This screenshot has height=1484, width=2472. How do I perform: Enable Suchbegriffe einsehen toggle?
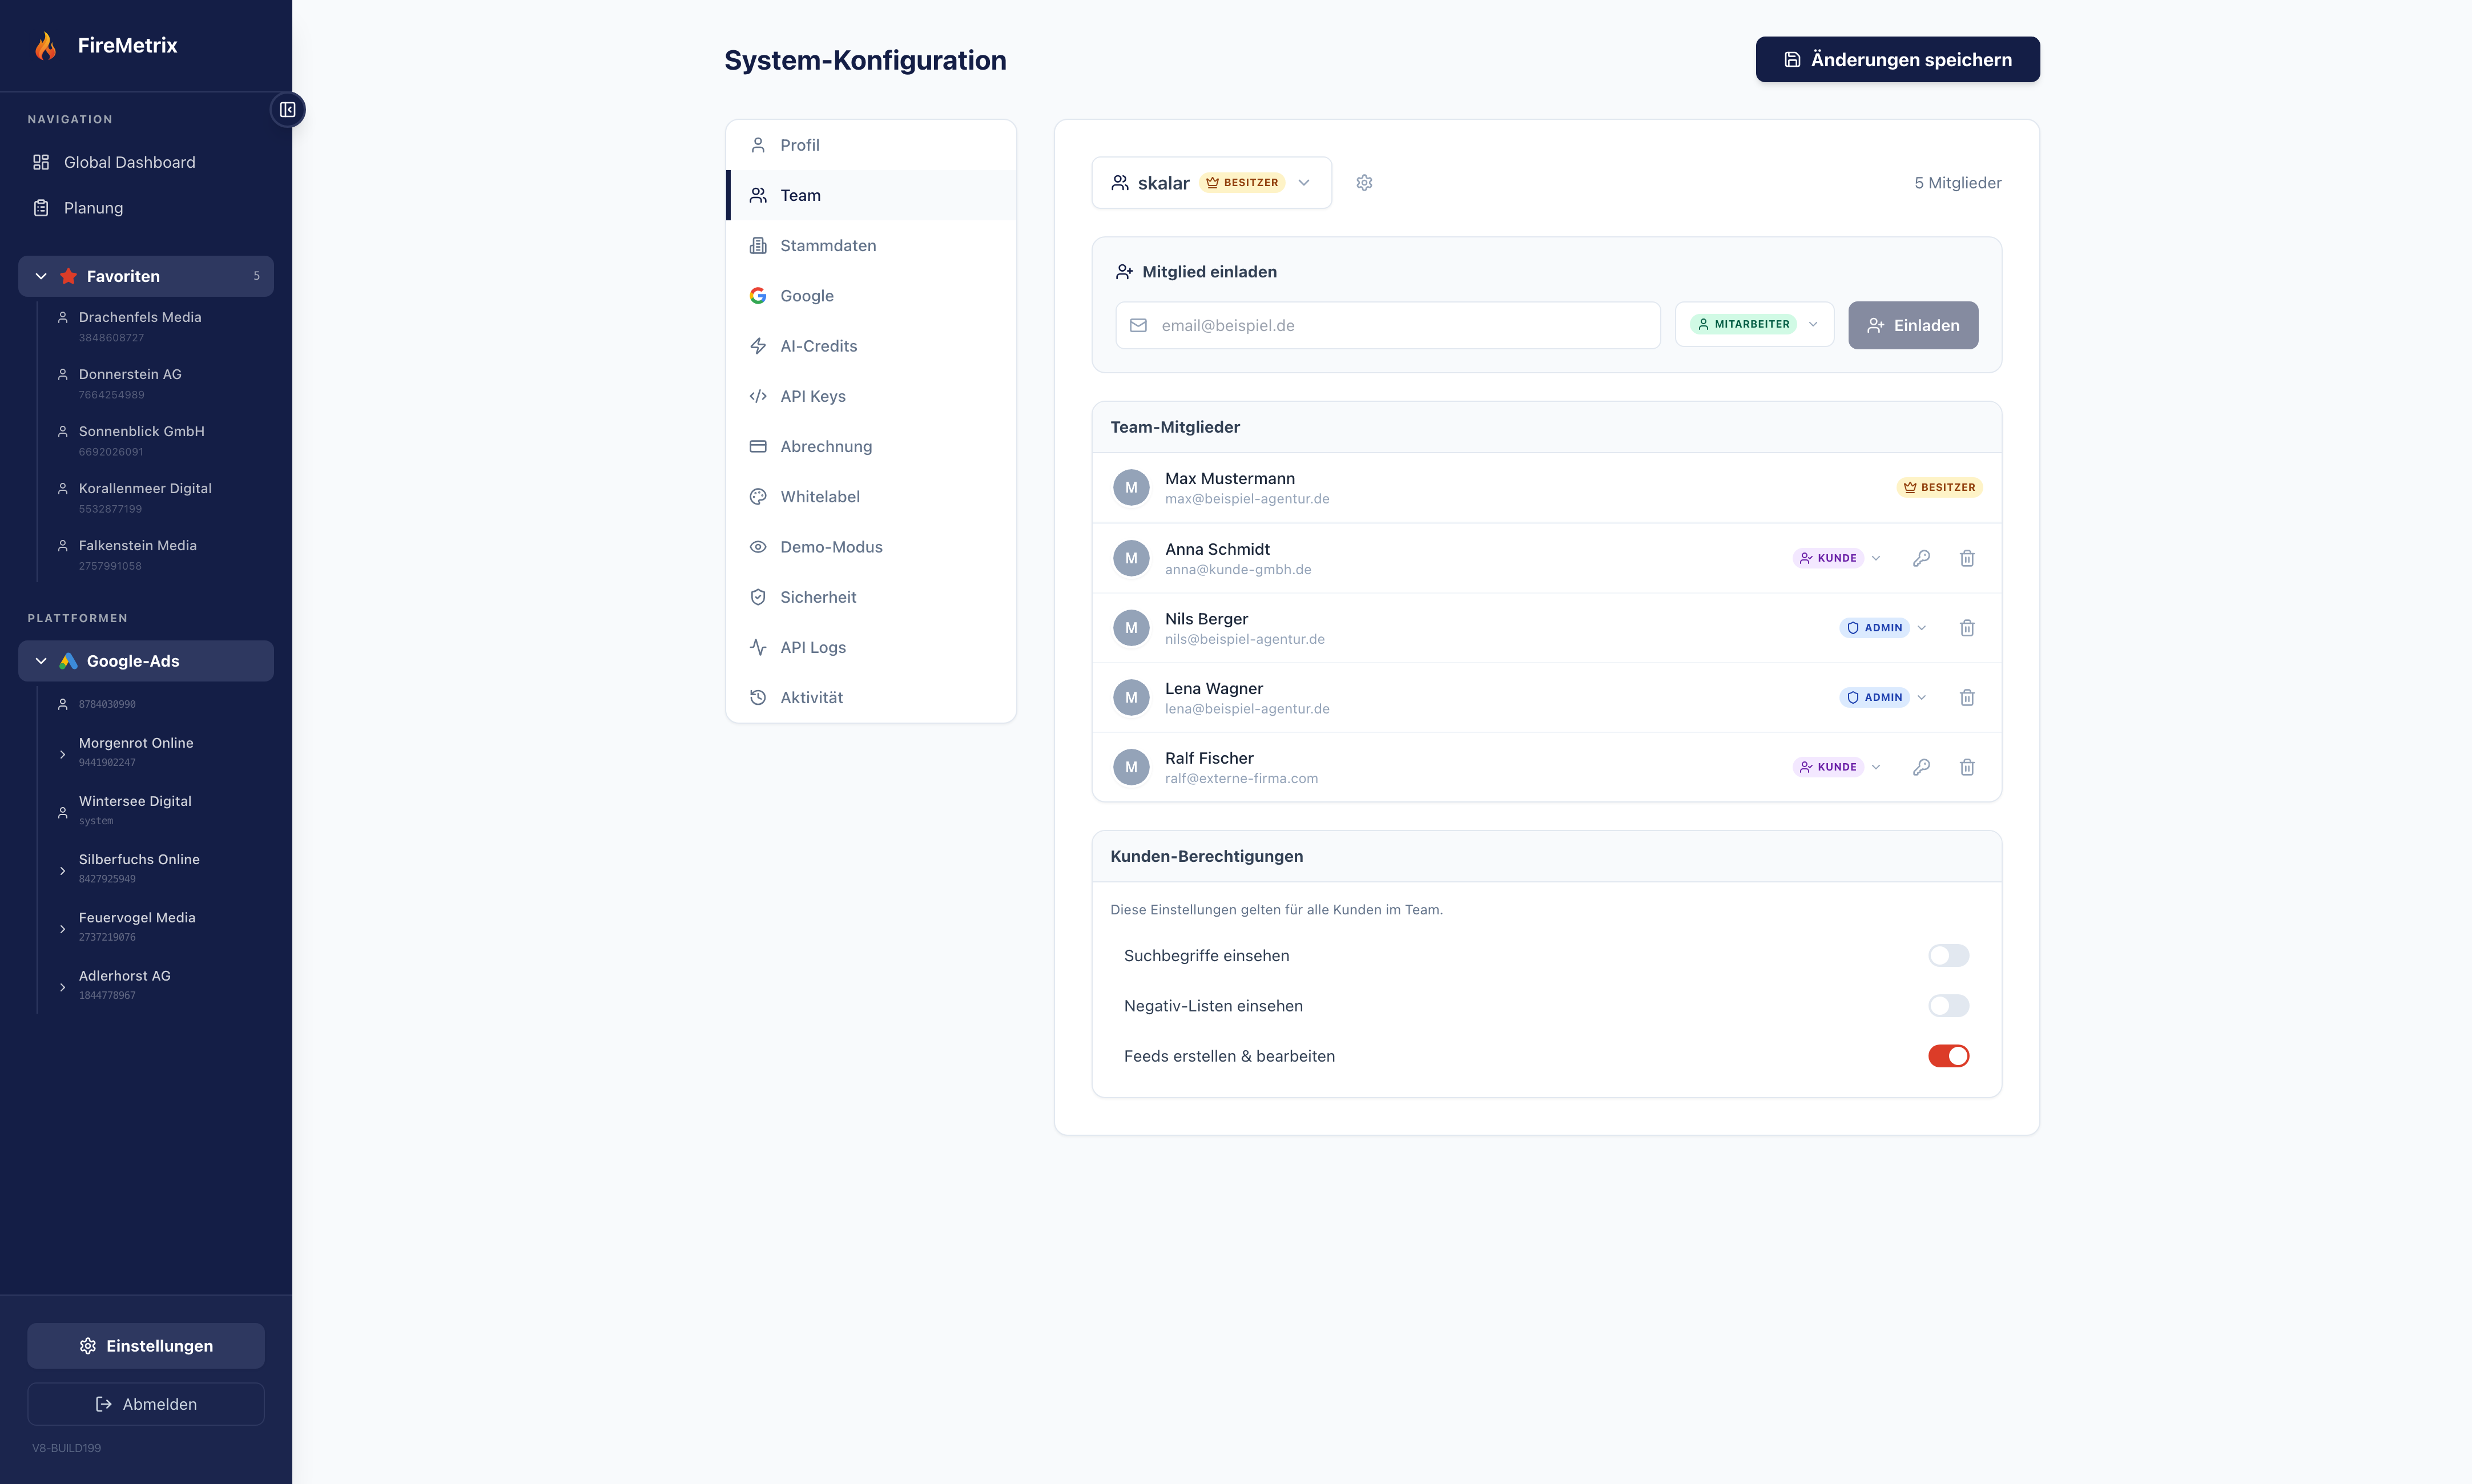click(1948, 956)
